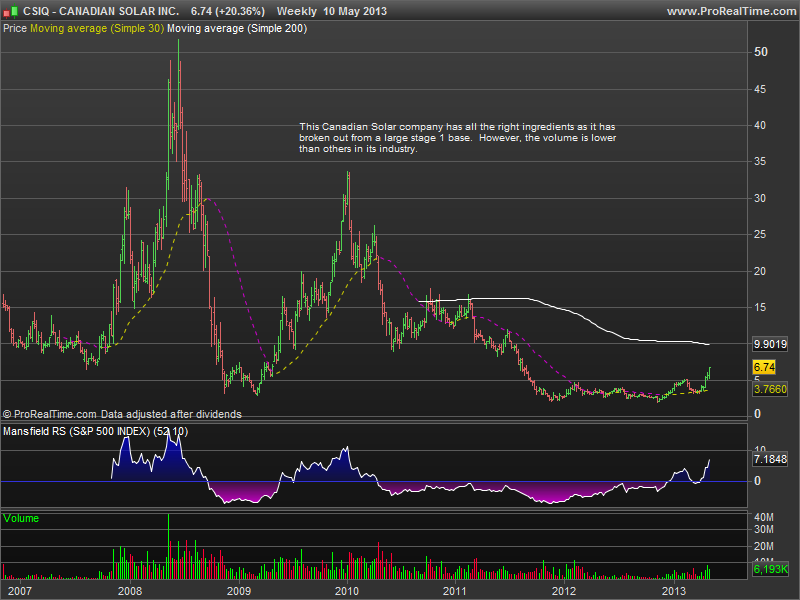Viewport: 800px width, 600px height.
Task: Click the green Volume panel label
Action: pos(21,518)
